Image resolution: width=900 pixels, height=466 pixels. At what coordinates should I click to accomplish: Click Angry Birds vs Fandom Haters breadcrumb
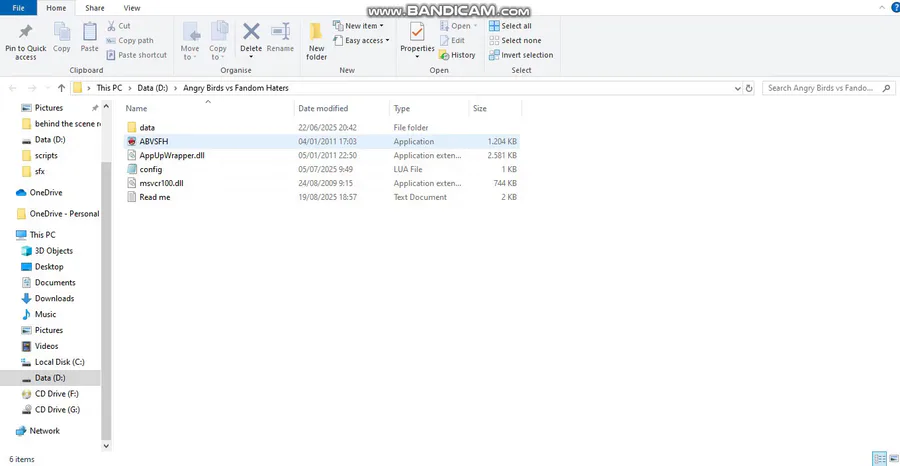pyautogui.click(x=236, y=88)
